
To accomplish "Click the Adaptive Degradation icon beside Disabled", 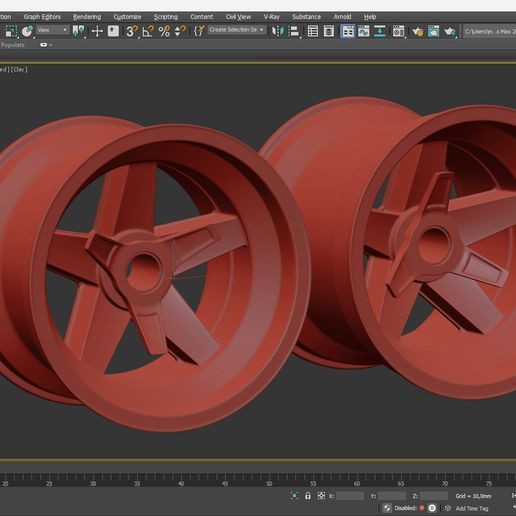I will [387, 508].
